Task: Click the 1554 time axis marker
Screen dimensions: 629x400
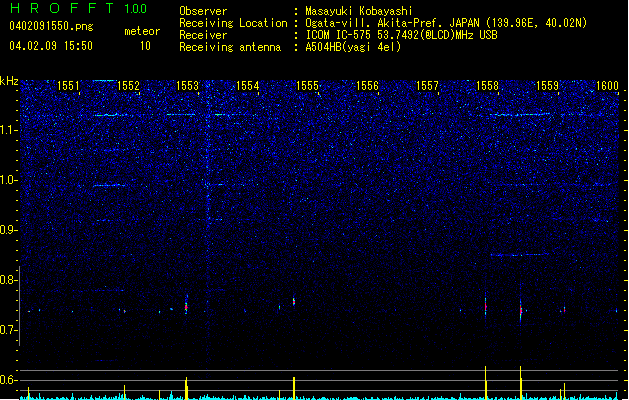Action: coord(248,86)
